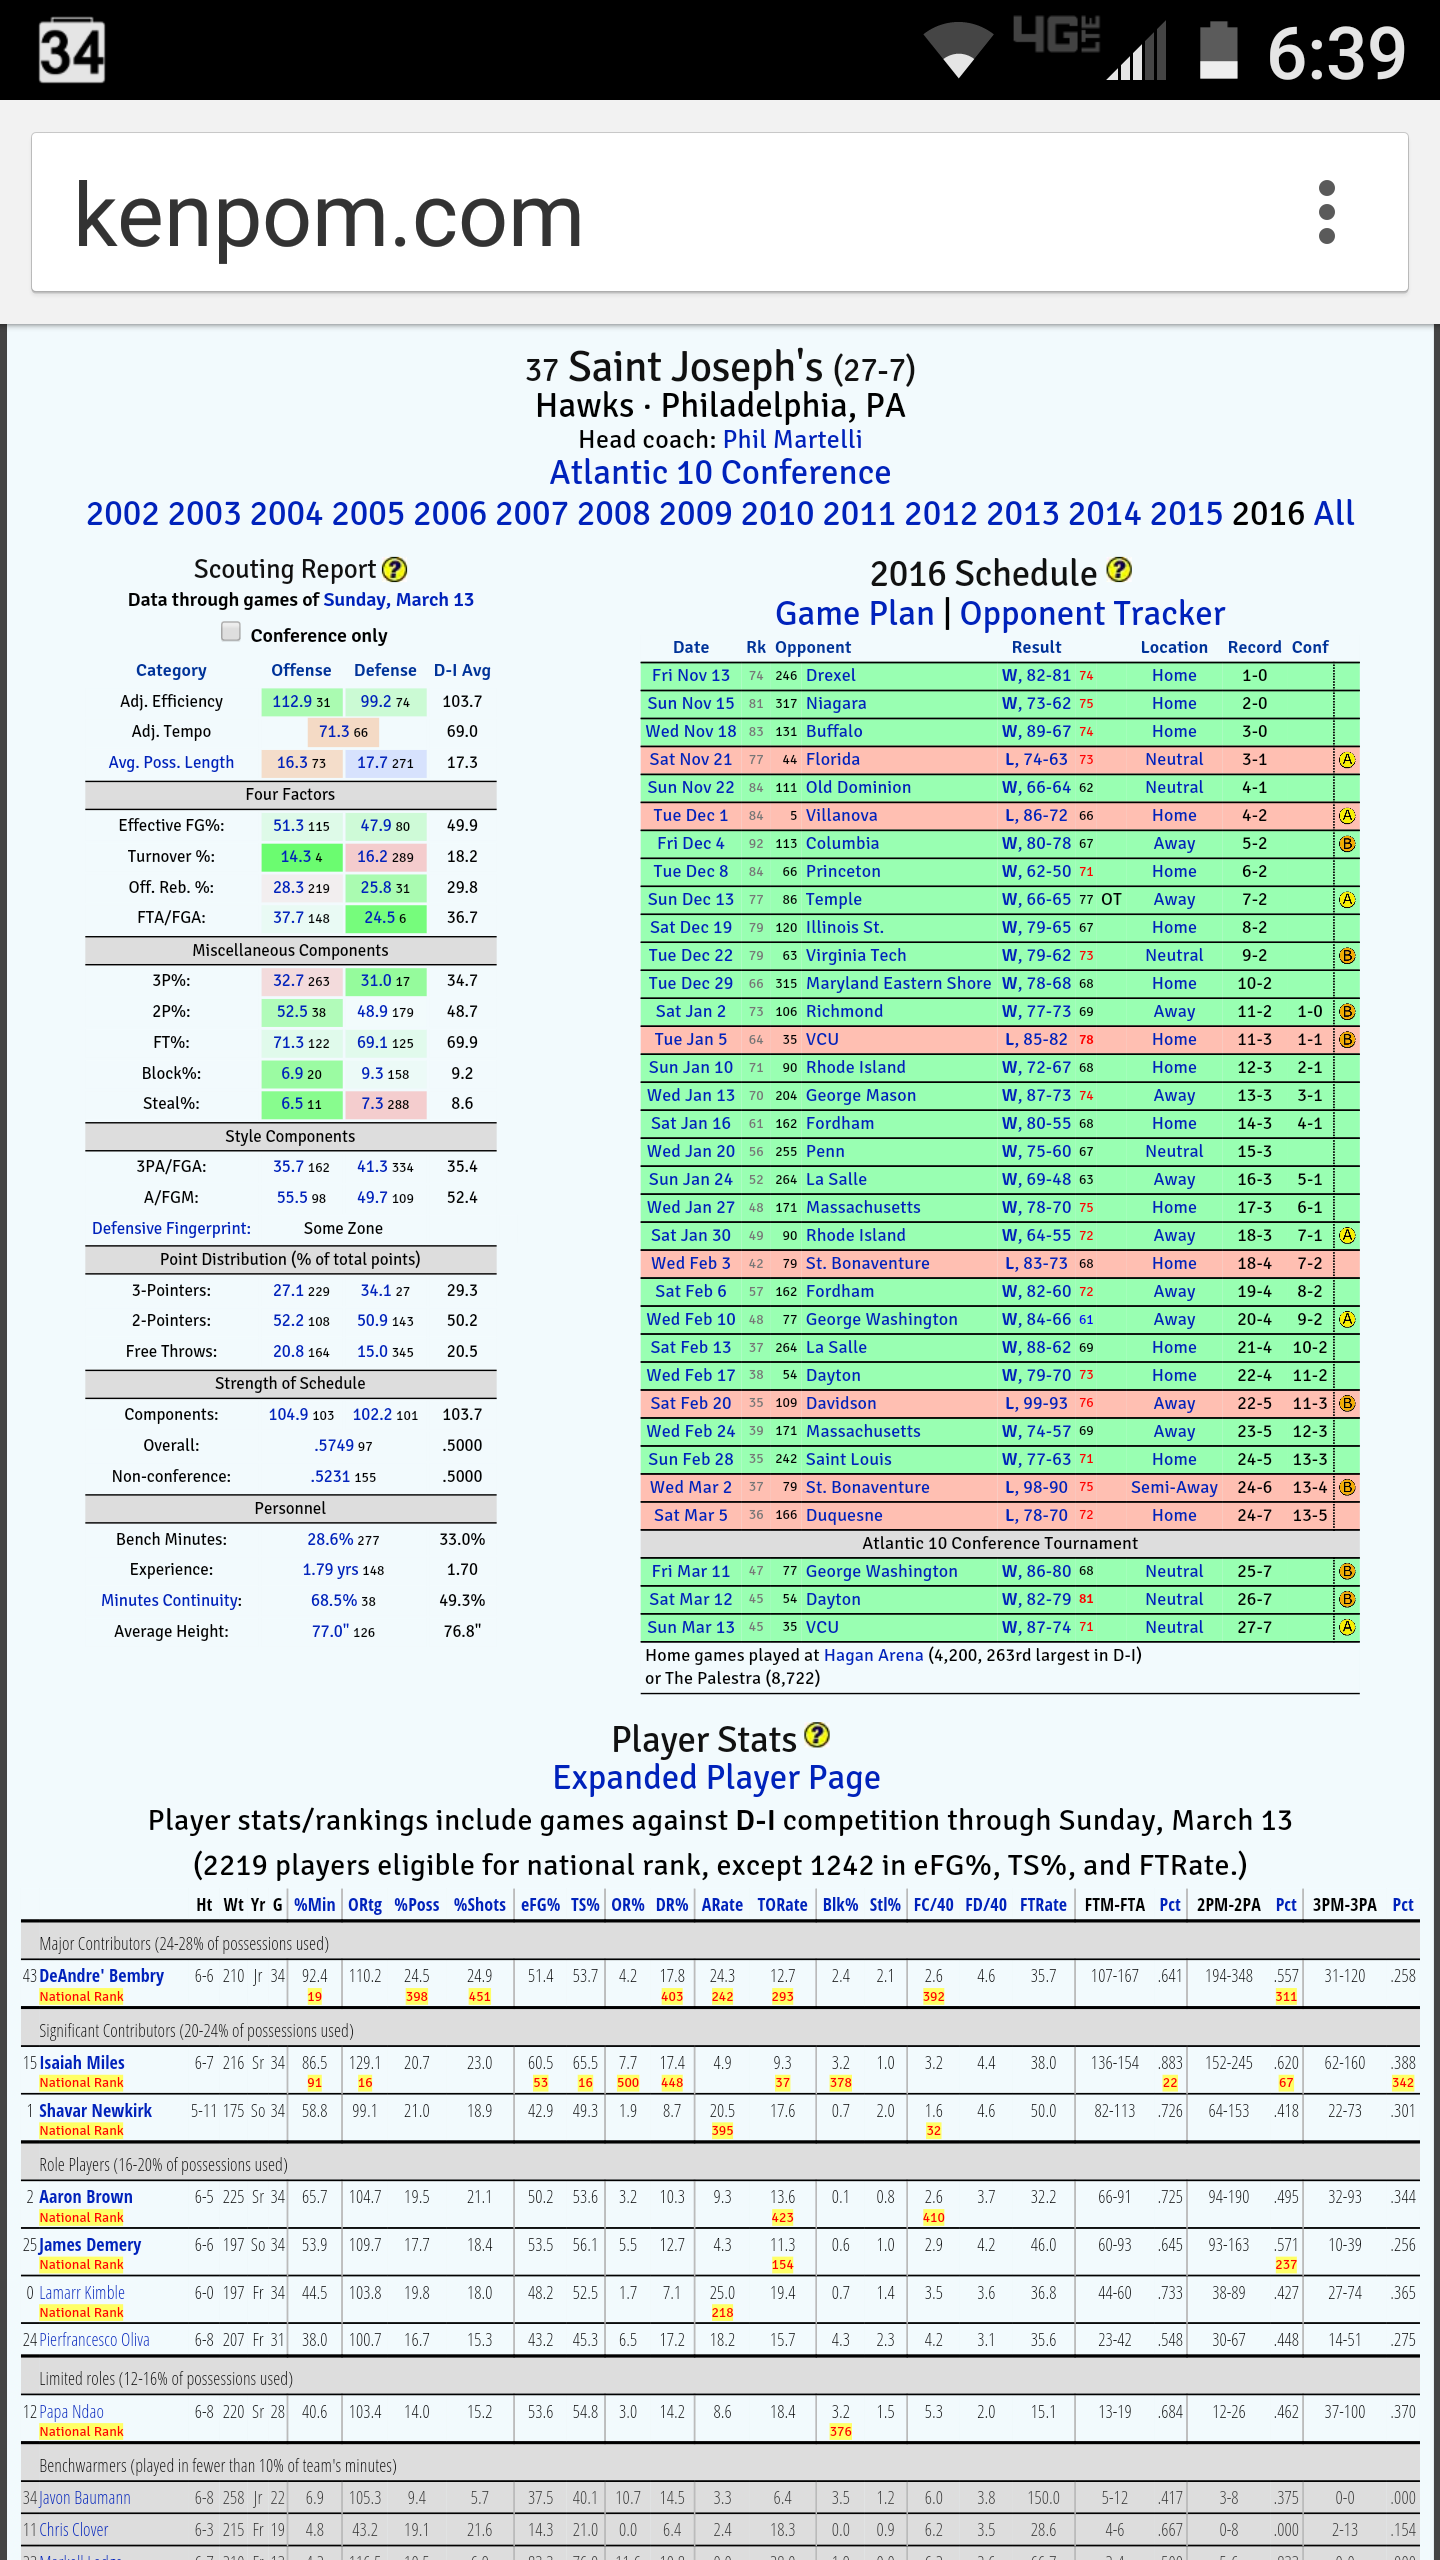Viewport: 1440px width, 2560px height.
Task: Open Sunday, March 13 date link
Action: pyautogui.click(x=398, y=600)
